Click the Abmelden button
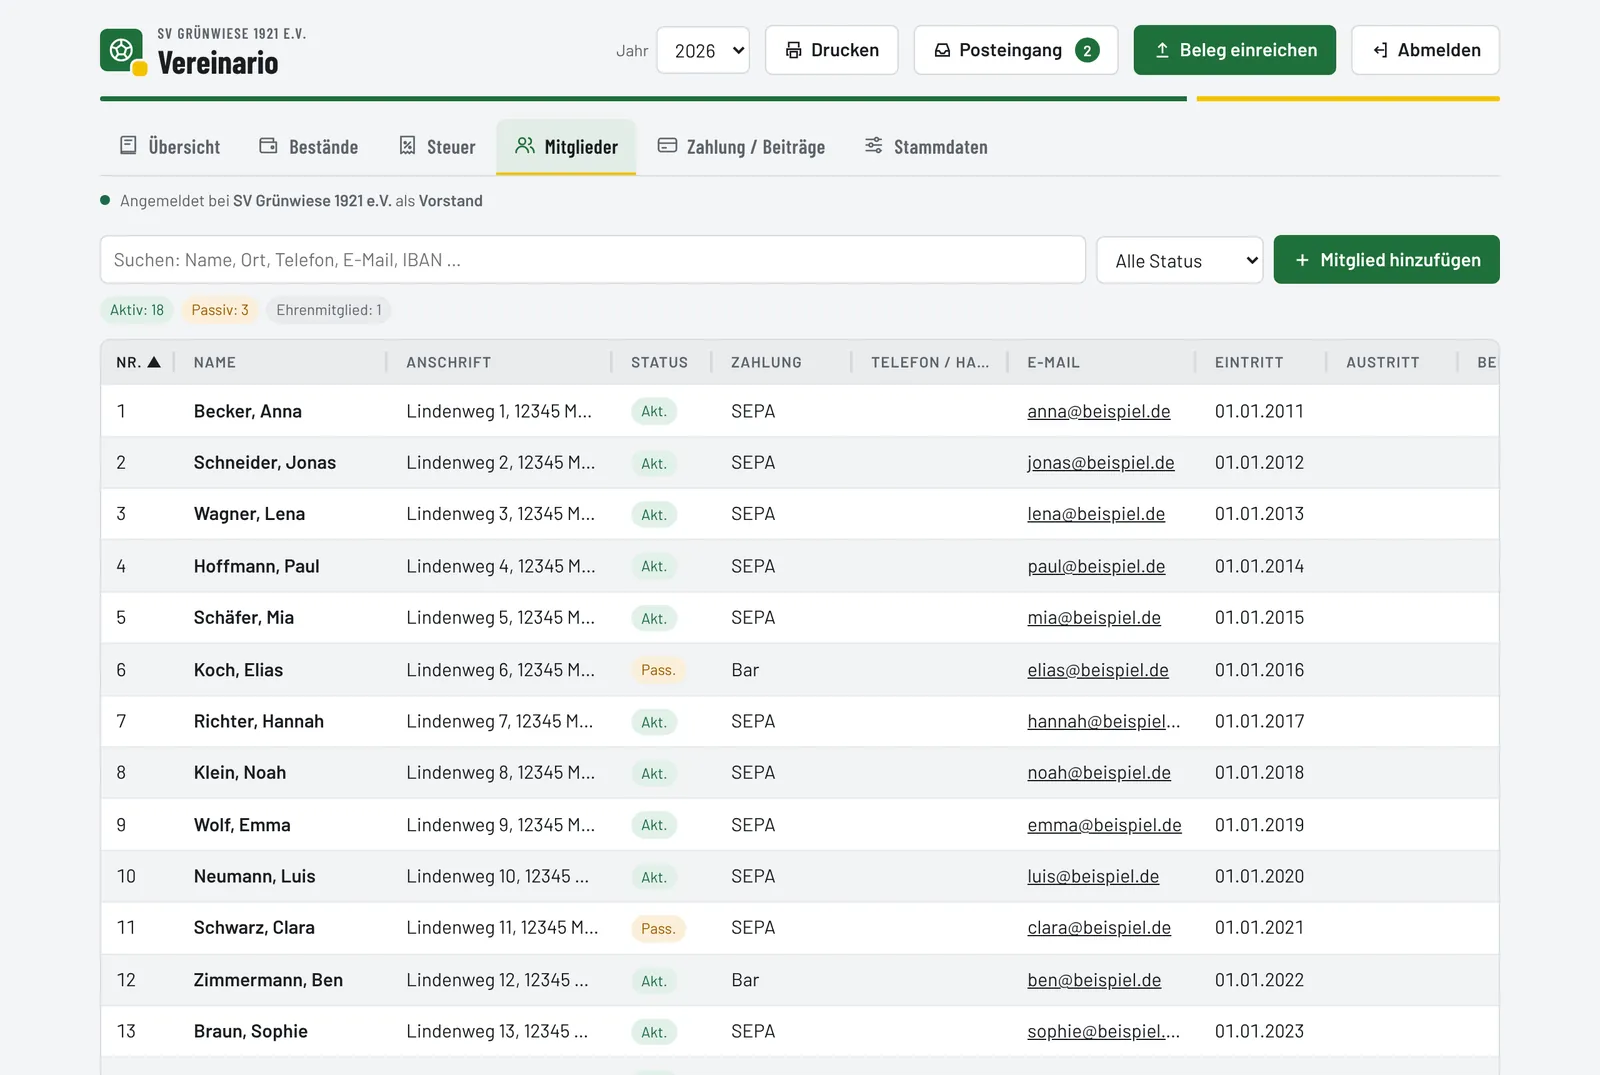The image size is (1600, 1075). (1426, 50)
